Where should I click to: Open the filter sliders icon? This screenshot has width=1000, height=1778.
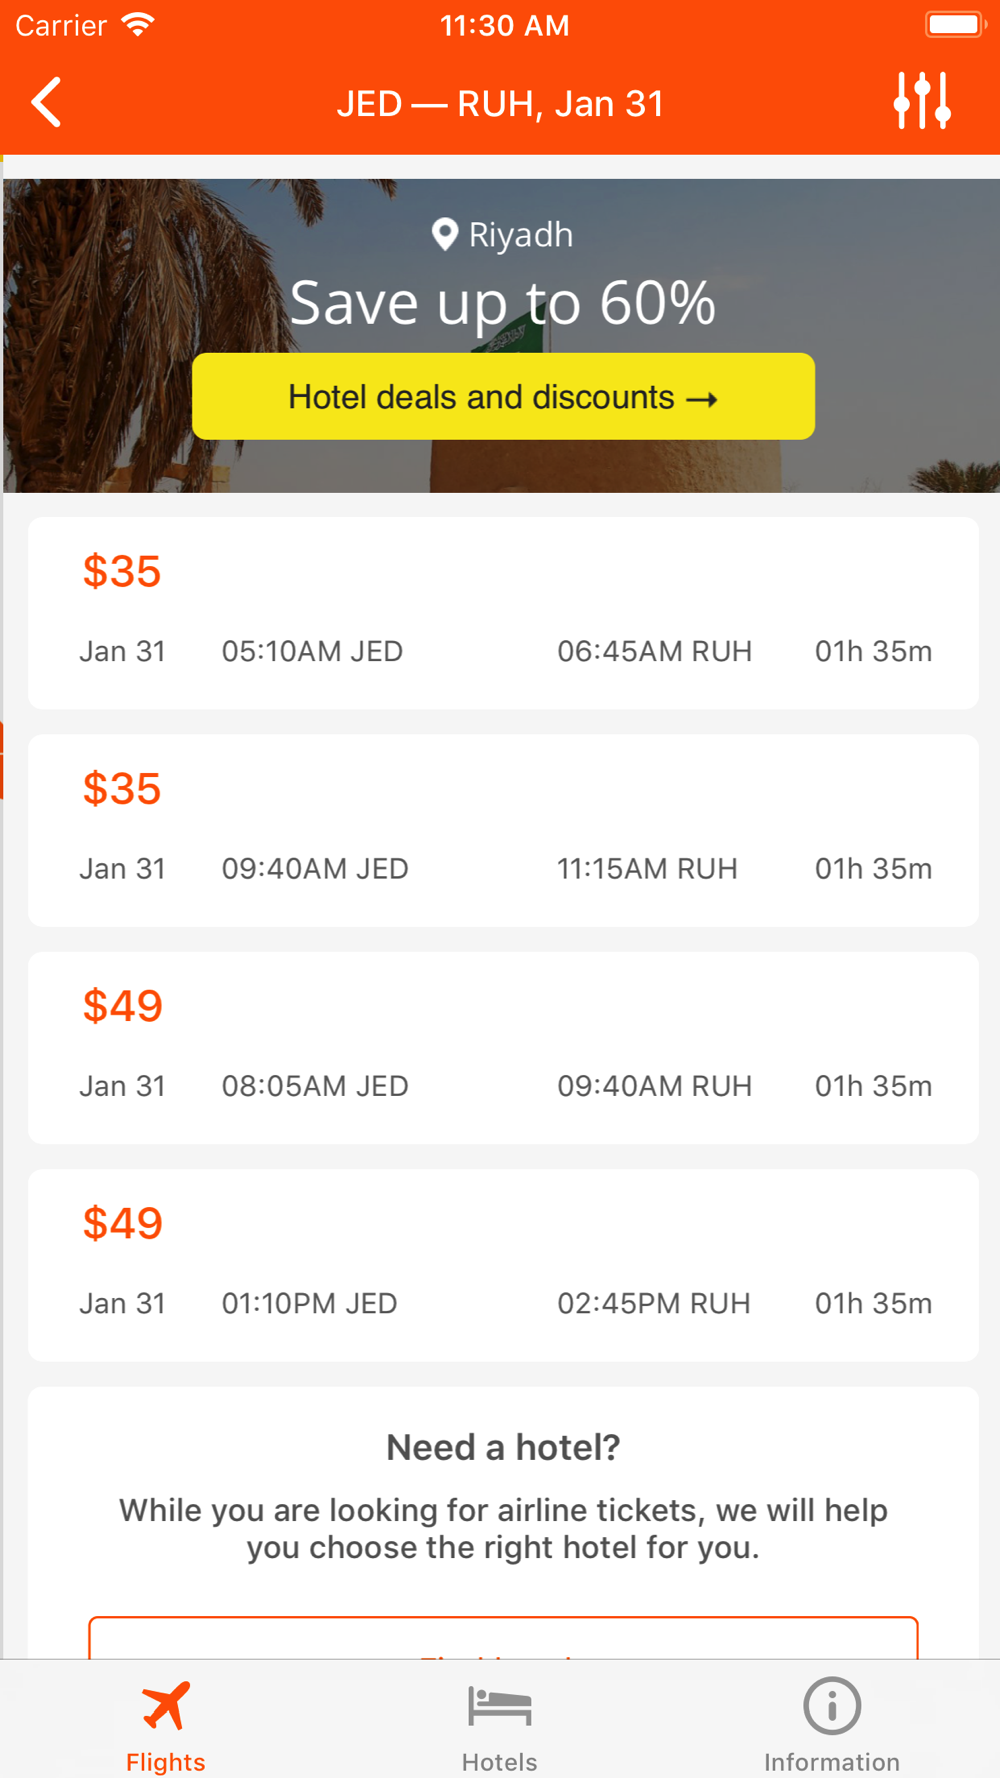tap(922, 101)
